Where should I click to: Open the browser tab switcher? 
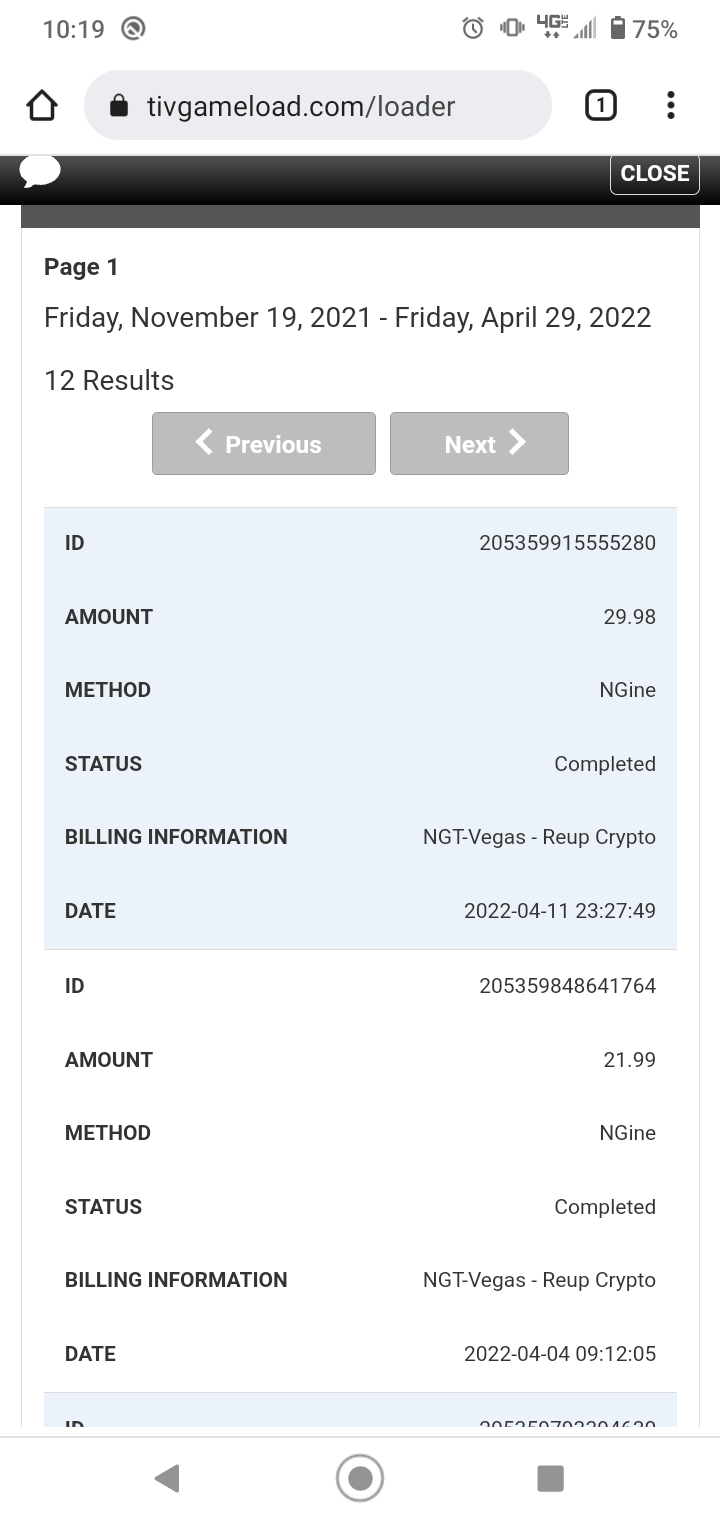pos(600,105)
